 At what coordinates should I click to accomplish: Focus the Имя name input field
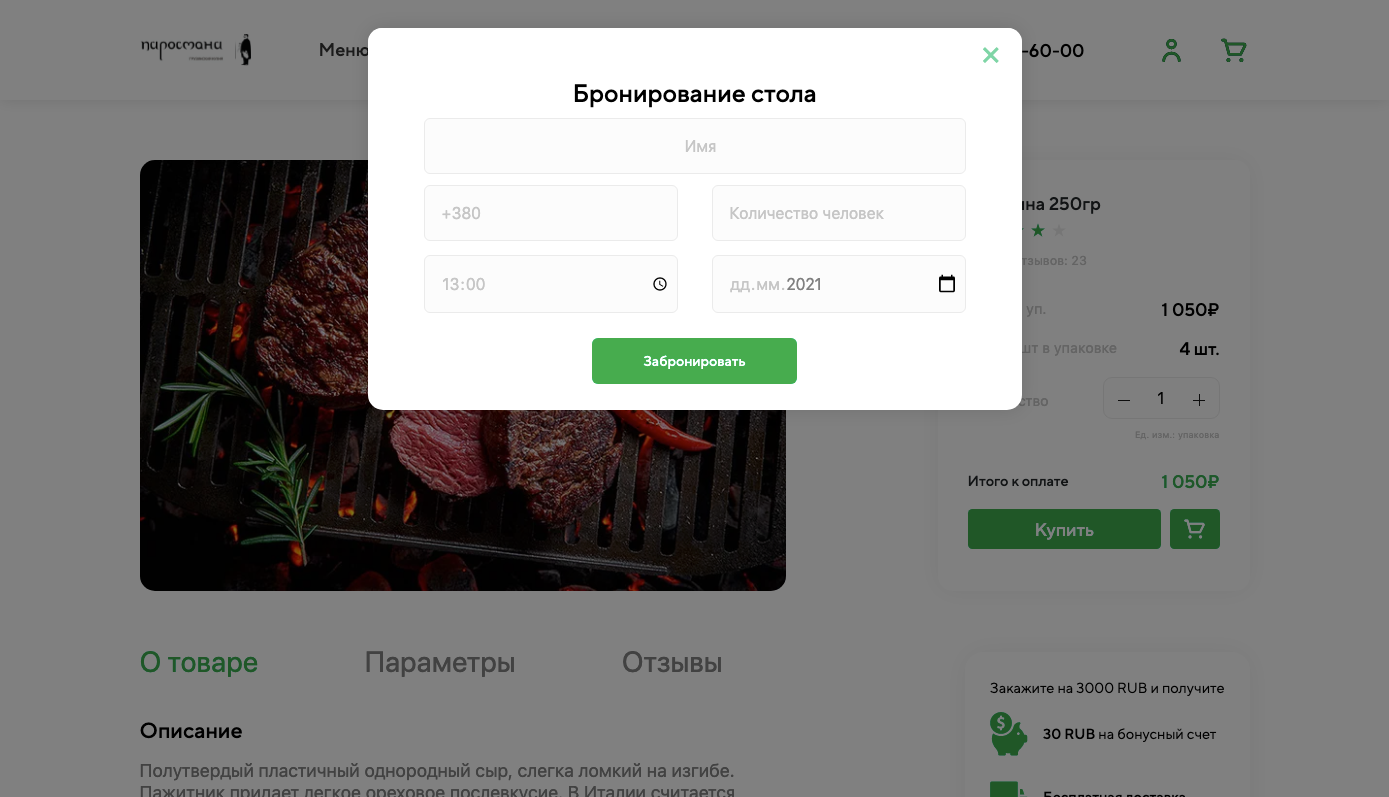[695, 146]
